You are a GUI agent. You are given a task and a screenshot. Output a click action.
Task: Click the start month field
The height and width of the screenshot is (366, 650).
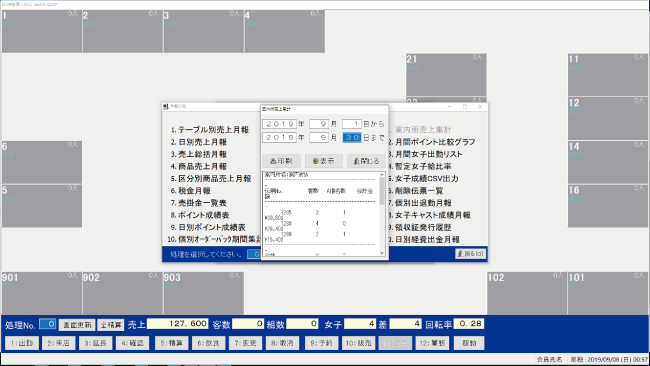click(x=319, y=124)
